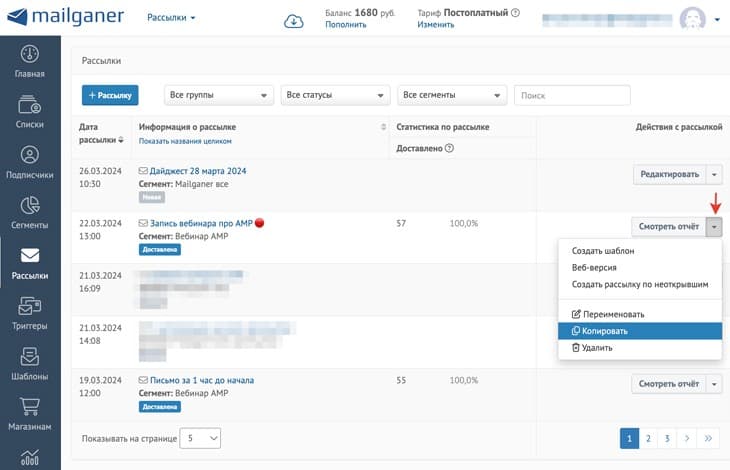This screenshot has height=470, width=730.
Task: Open the Списки section in sidebar
Action: tap(29, 111)
